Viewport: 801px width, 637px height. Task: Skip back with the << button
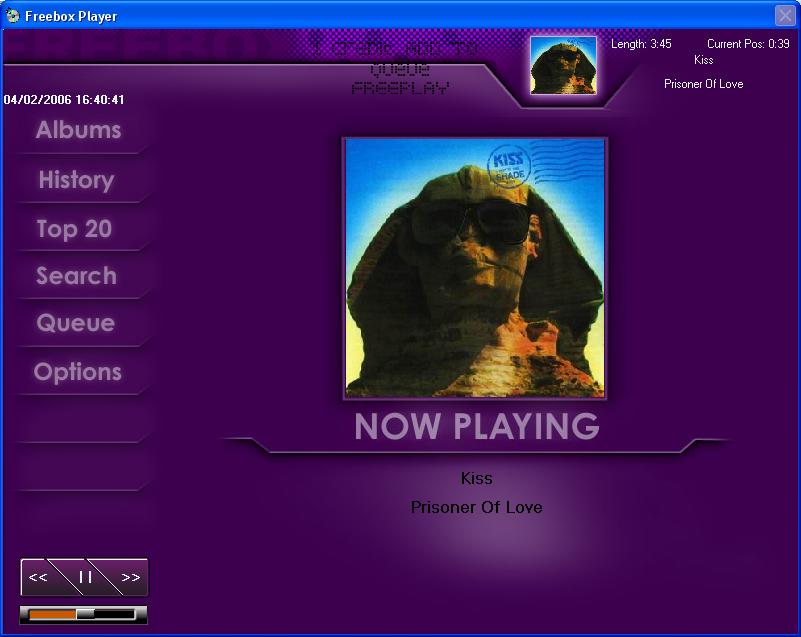[x=38, y=577]
